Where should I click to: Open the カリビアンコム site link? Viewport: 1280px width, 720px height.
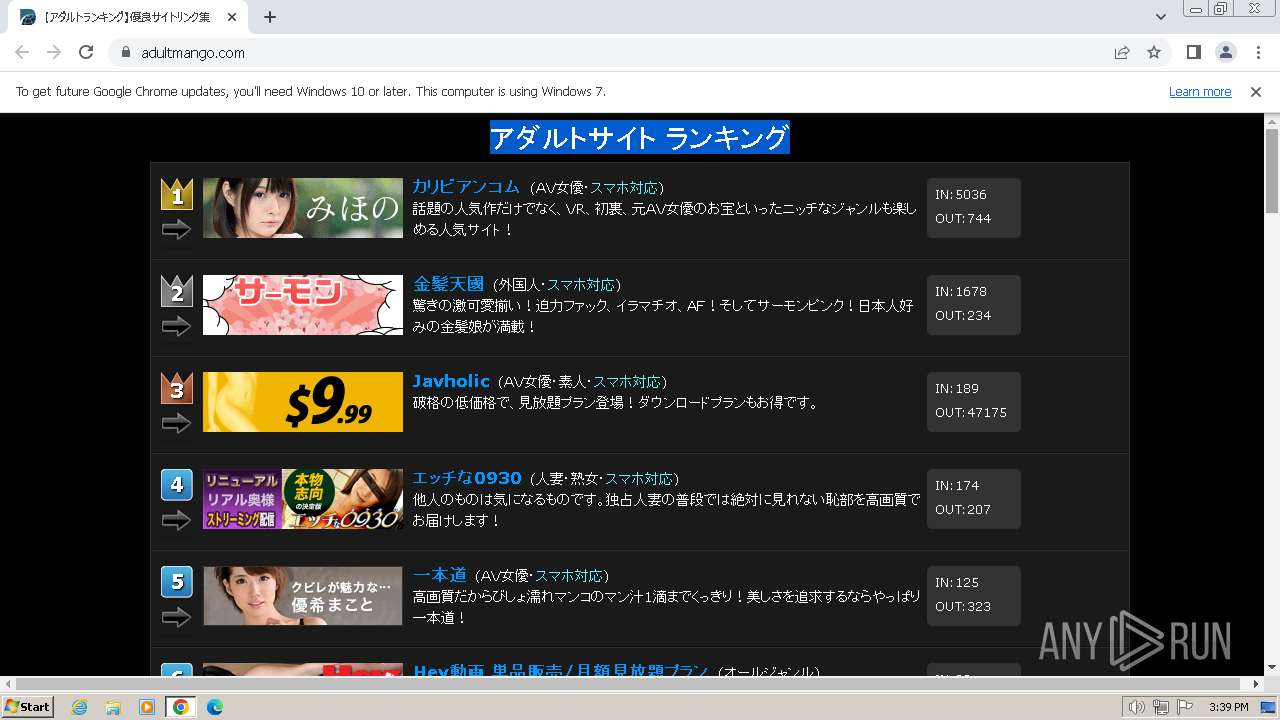(466, 187)
